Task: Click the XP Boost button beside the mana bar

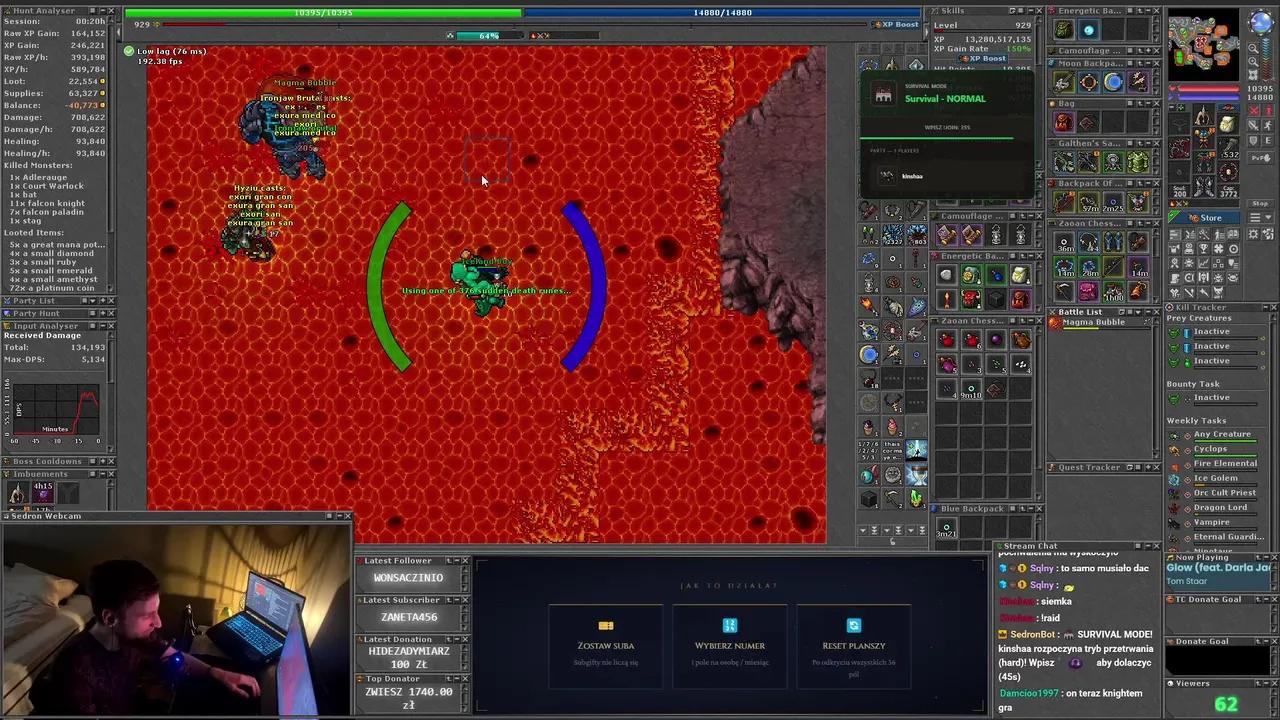Action: point(895,24)
